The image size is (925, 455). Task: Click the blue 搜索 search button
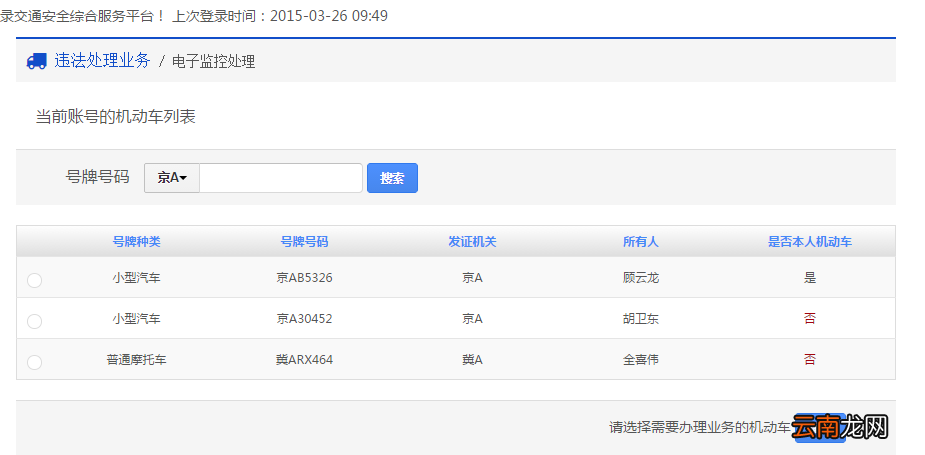(392, 178)
